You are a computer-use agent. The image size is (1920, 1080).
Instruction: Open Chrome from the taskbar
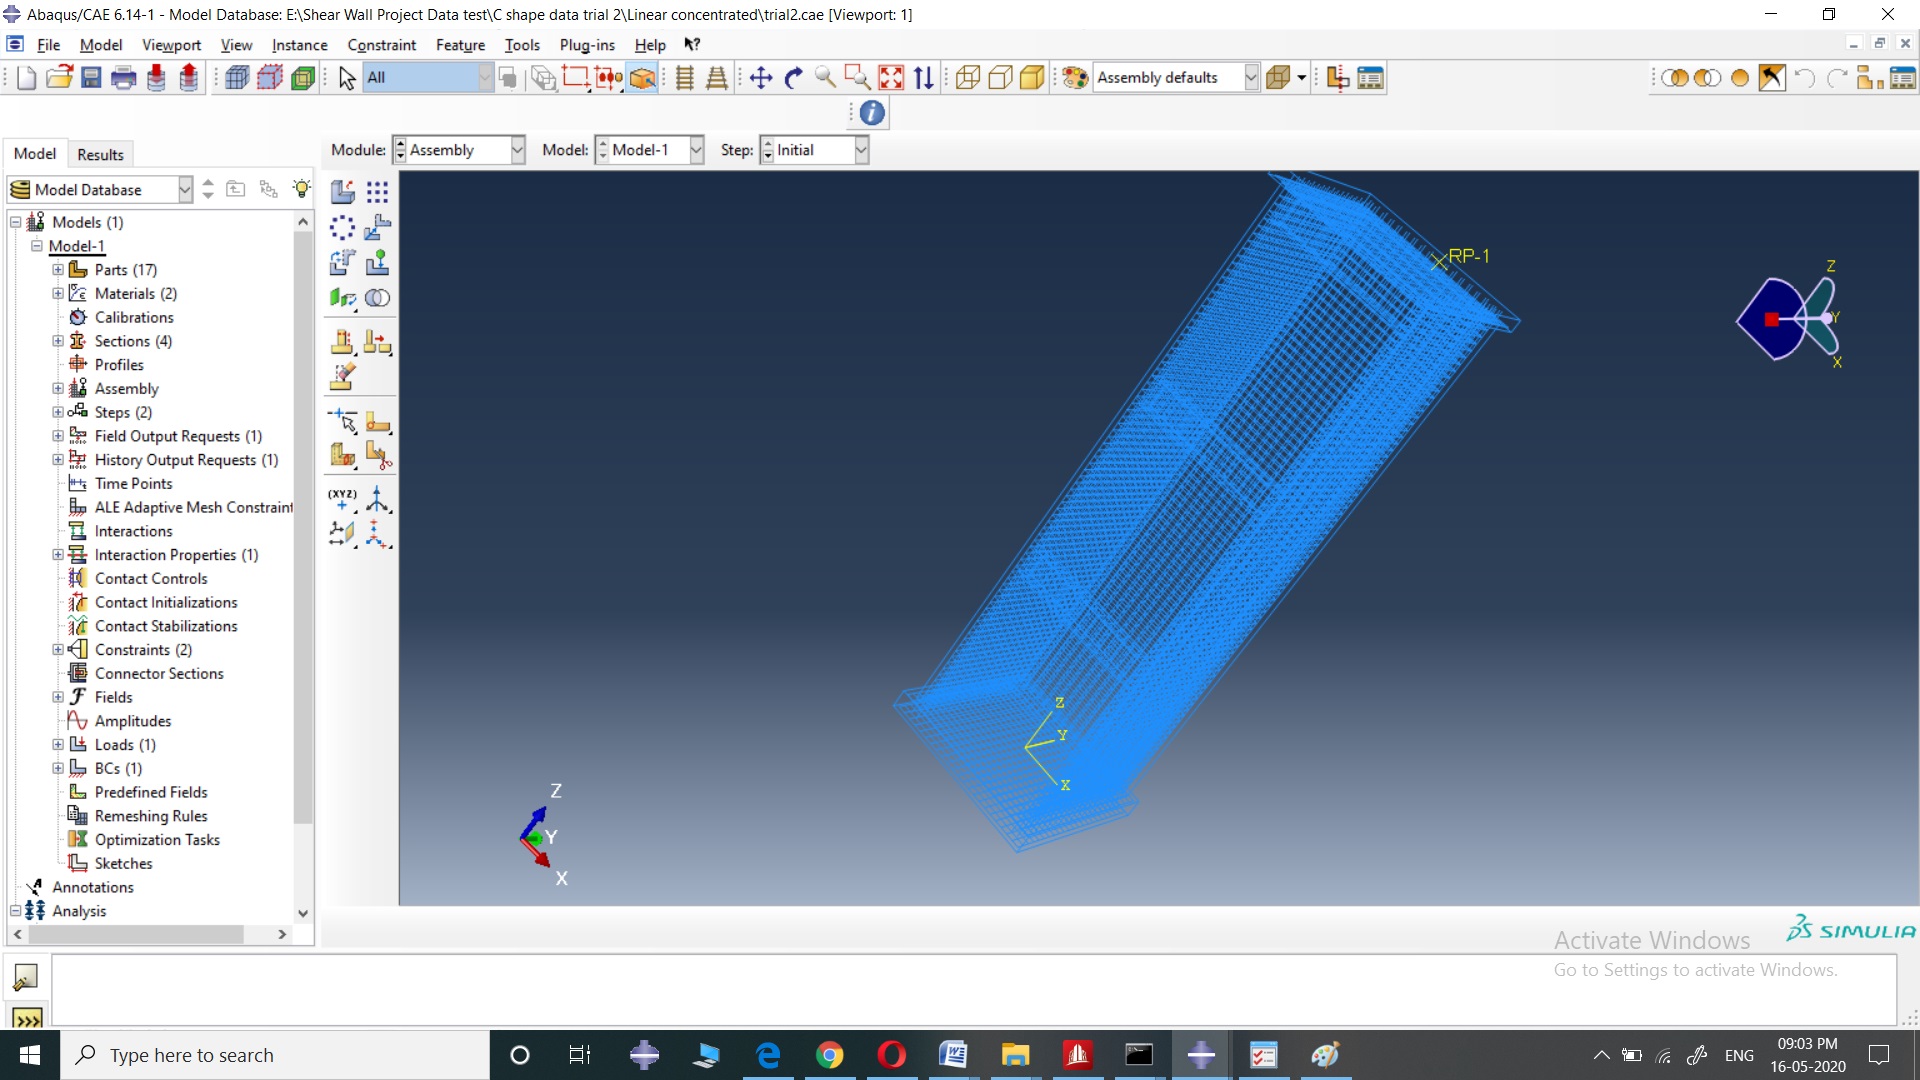[829, 1055]
